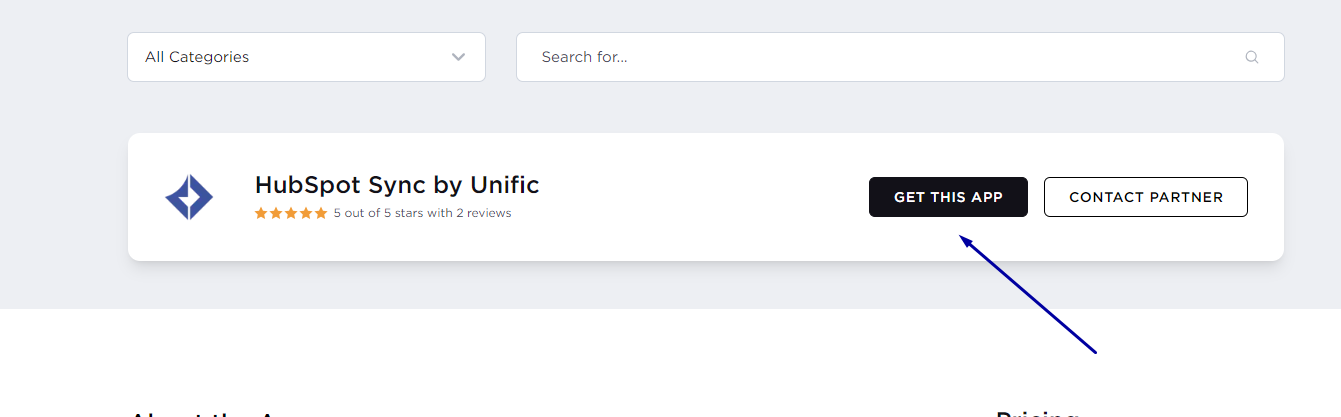Click the first orange rating star
The width and height of the screenshot is (1341, 417).
[x=261, y=213]
